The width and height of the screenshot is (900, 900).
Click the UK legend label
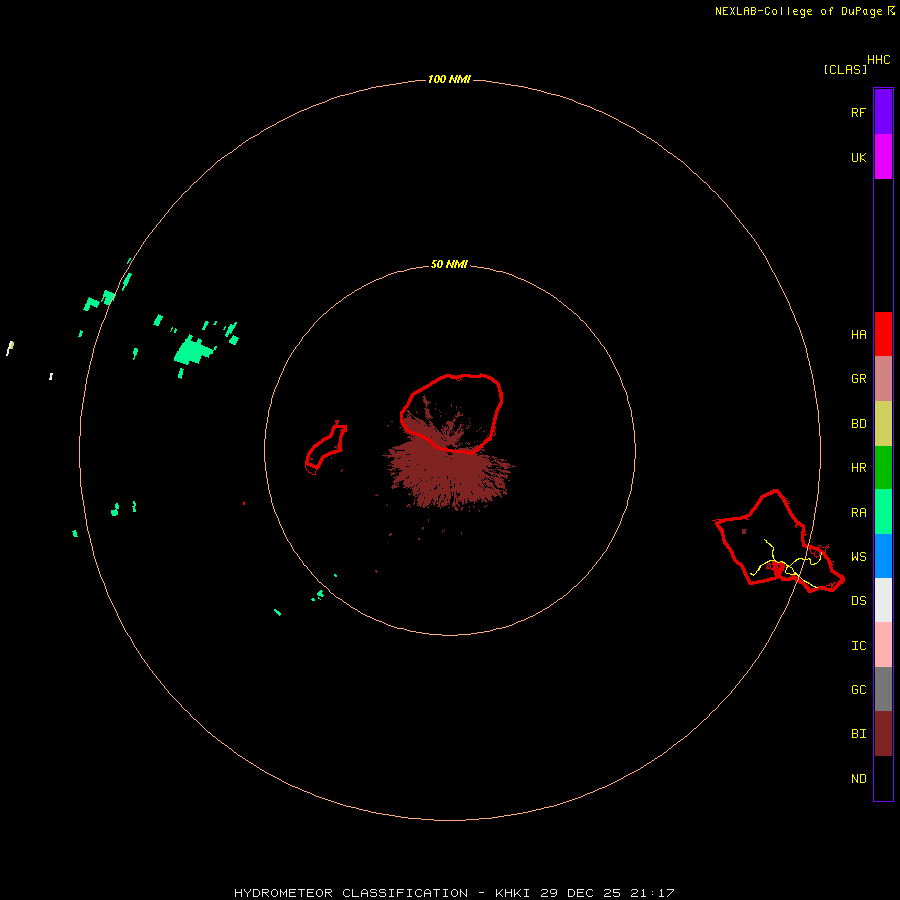(x=858, y=157)
